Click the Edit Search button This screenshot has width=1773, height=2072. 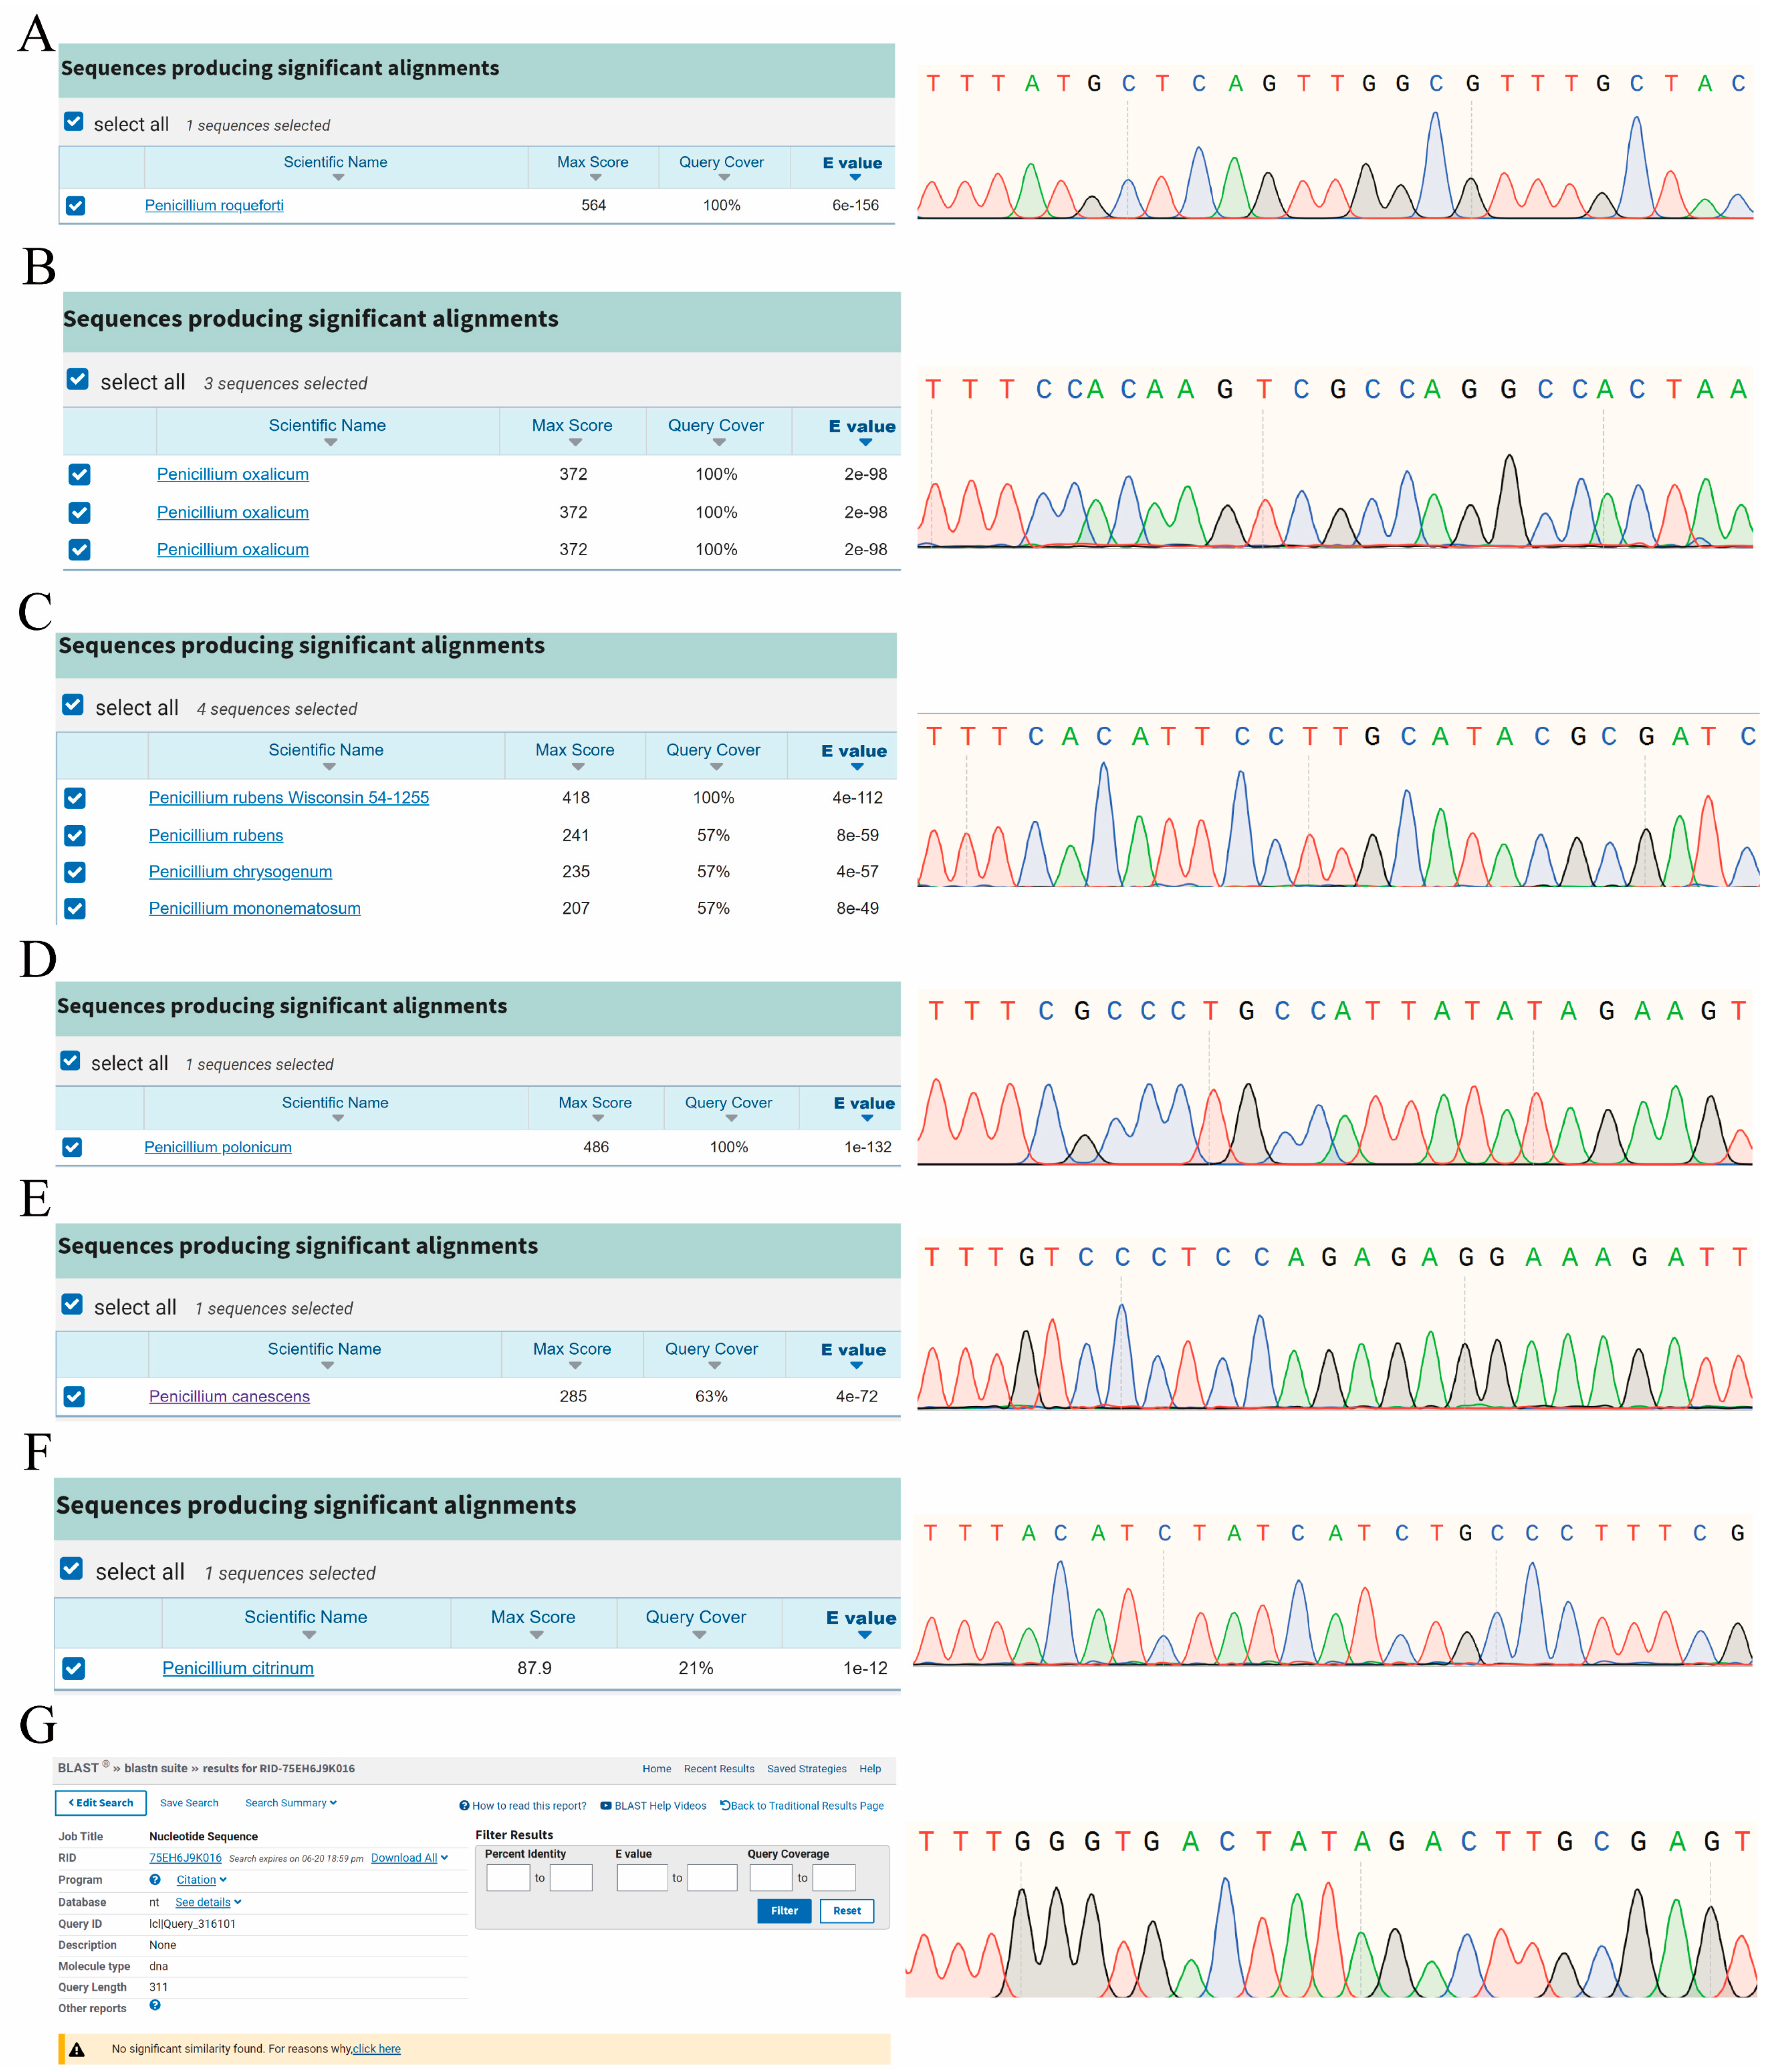tap(101, 1803)
